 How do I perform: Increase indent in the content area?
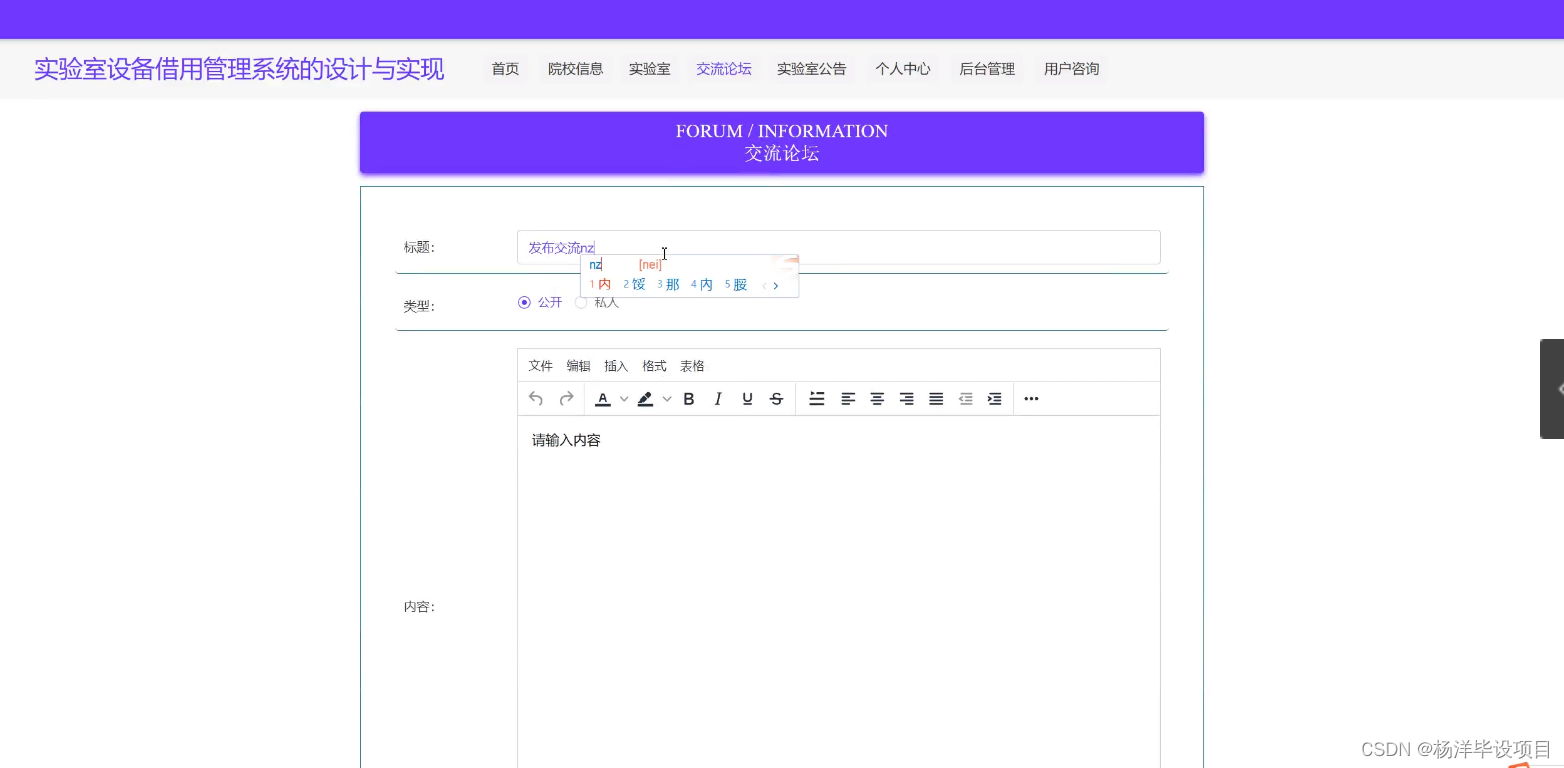click(x=994, y=398)
